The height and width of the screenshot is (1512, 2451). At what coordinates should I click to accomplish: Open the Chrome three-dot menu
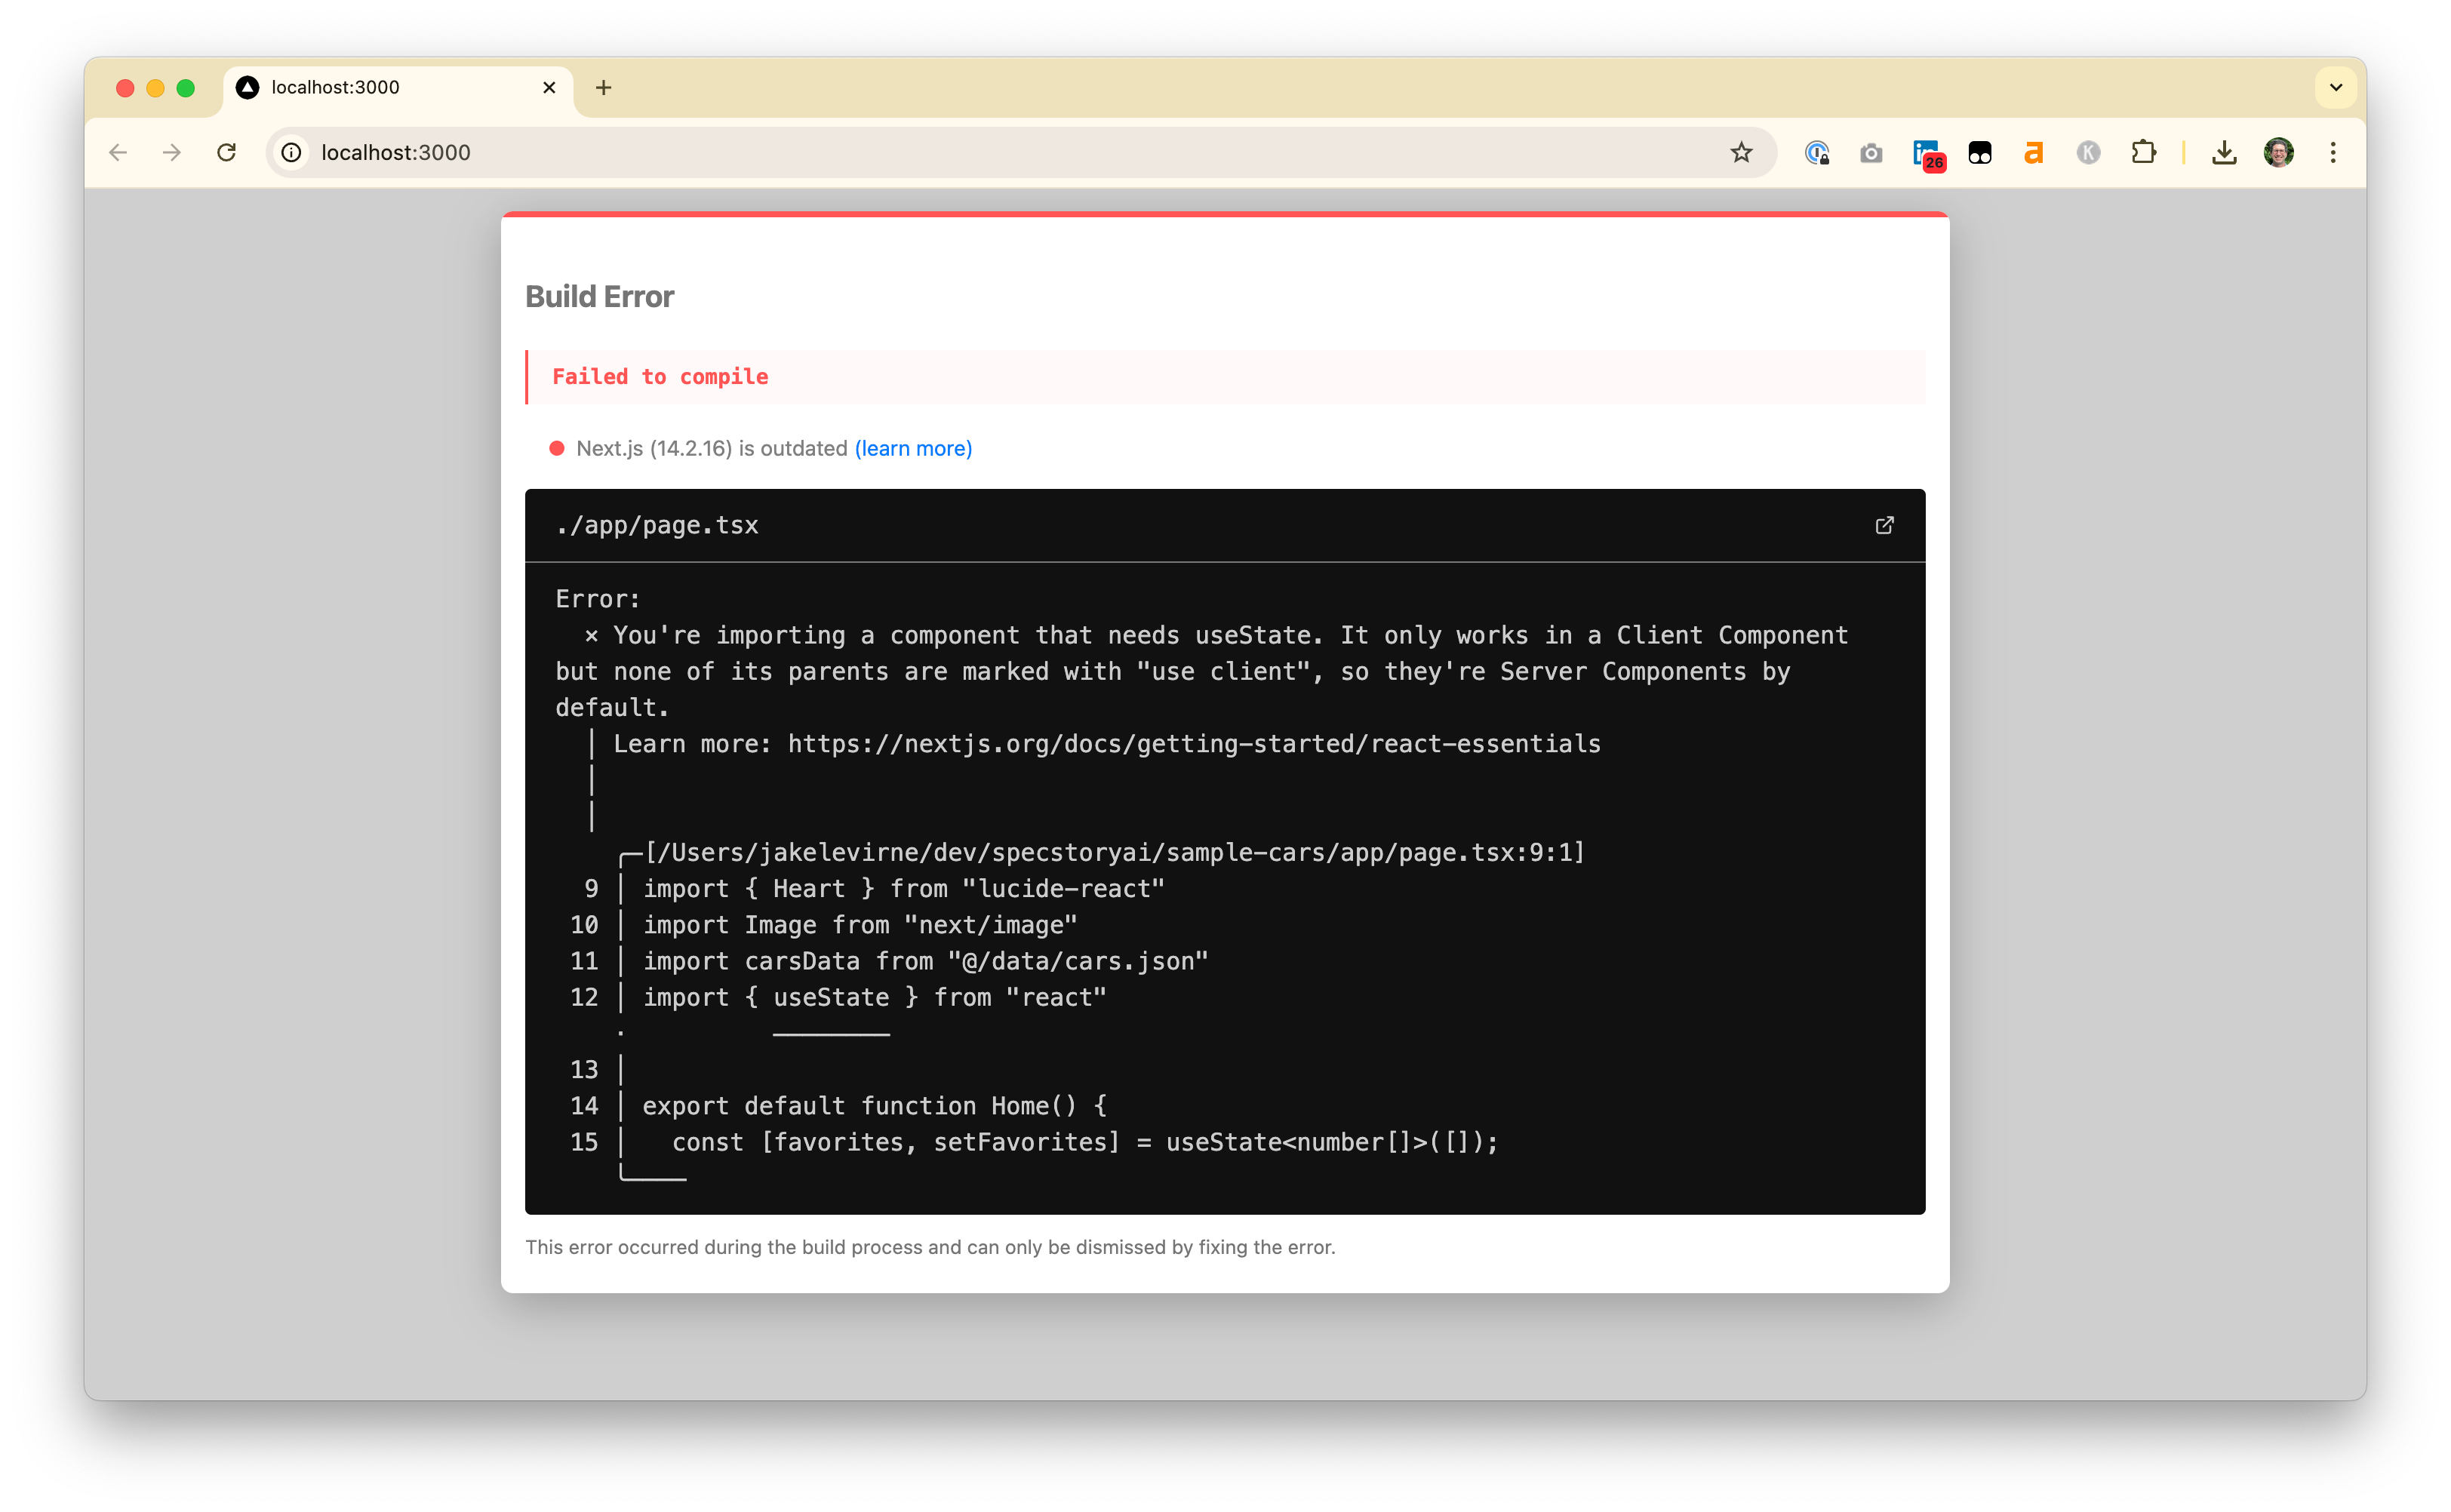(x=2333, y=152)
